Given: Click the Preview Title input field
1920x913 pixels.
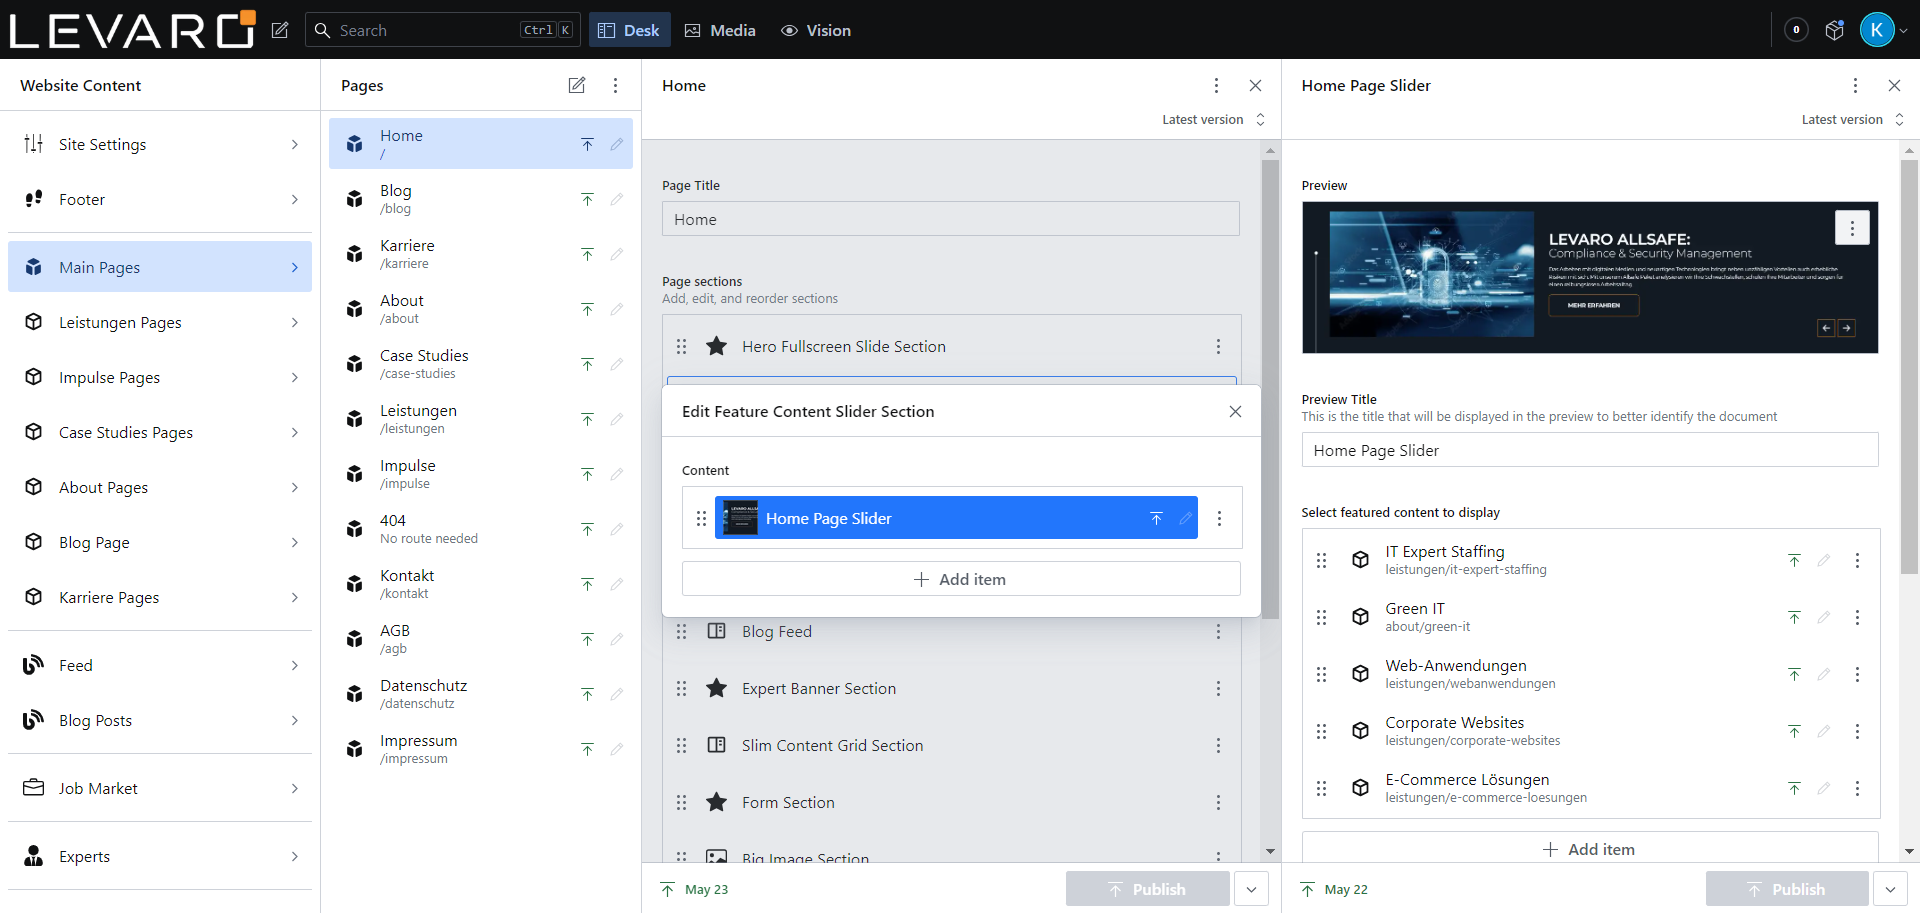Looking at the screenshot, I should [x=1589, y=450].
